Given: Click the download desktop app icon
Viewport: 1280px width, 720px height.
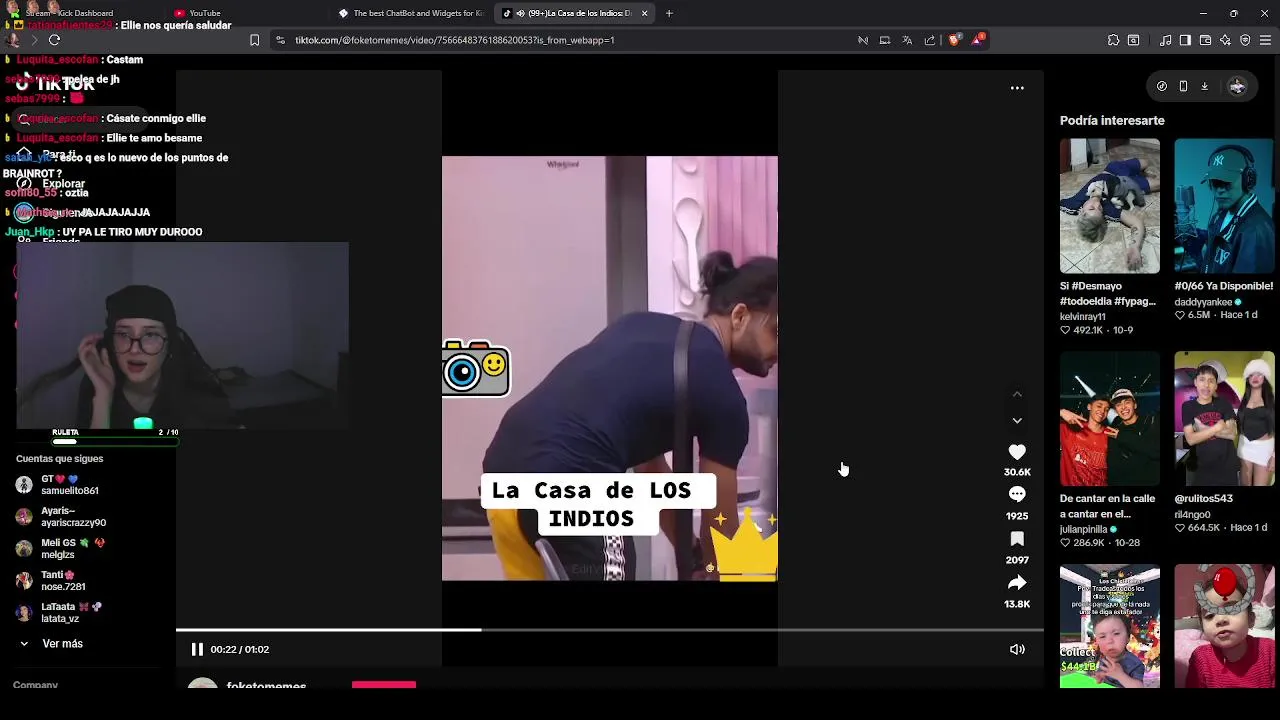Looking at the screenshot, I should point(1204,86).
